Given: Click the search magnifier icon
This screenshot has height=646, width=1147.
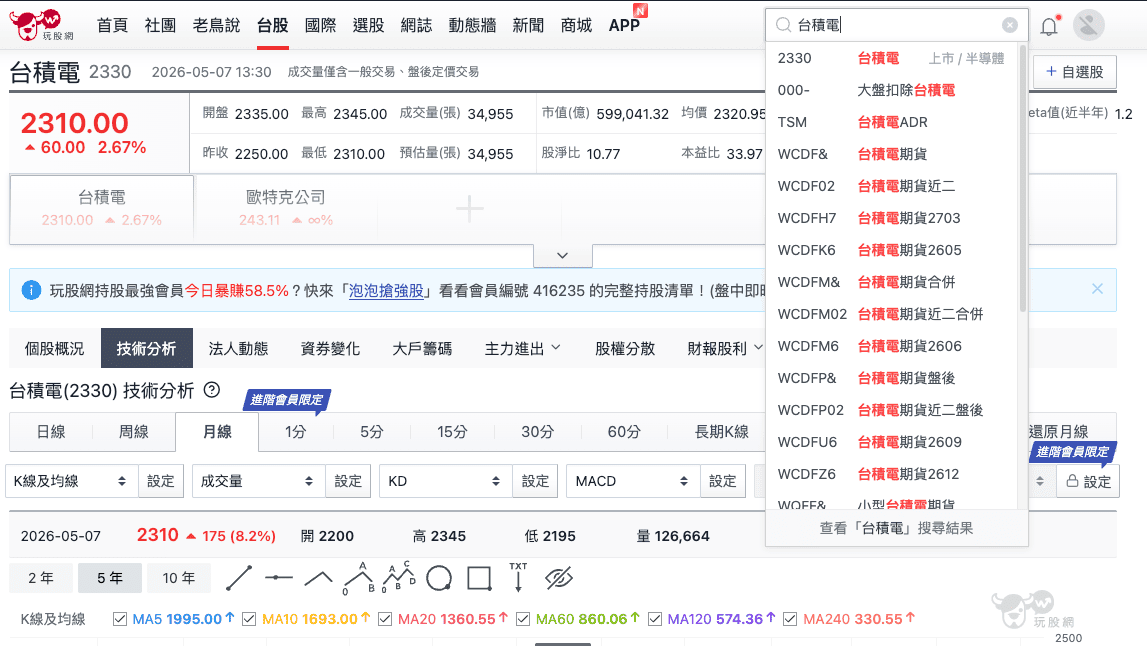Looking at the screenshot, I should pos(783,25).
